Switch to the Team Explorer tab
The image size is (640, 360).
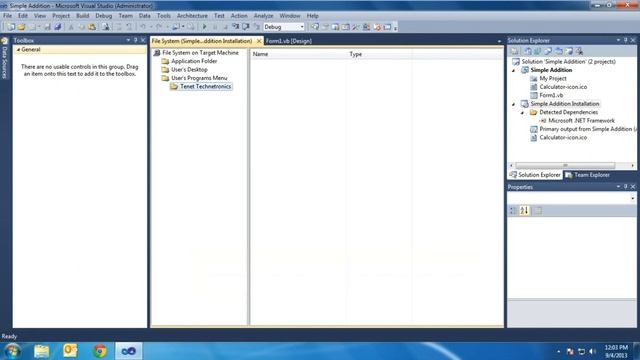click(587, 175)
